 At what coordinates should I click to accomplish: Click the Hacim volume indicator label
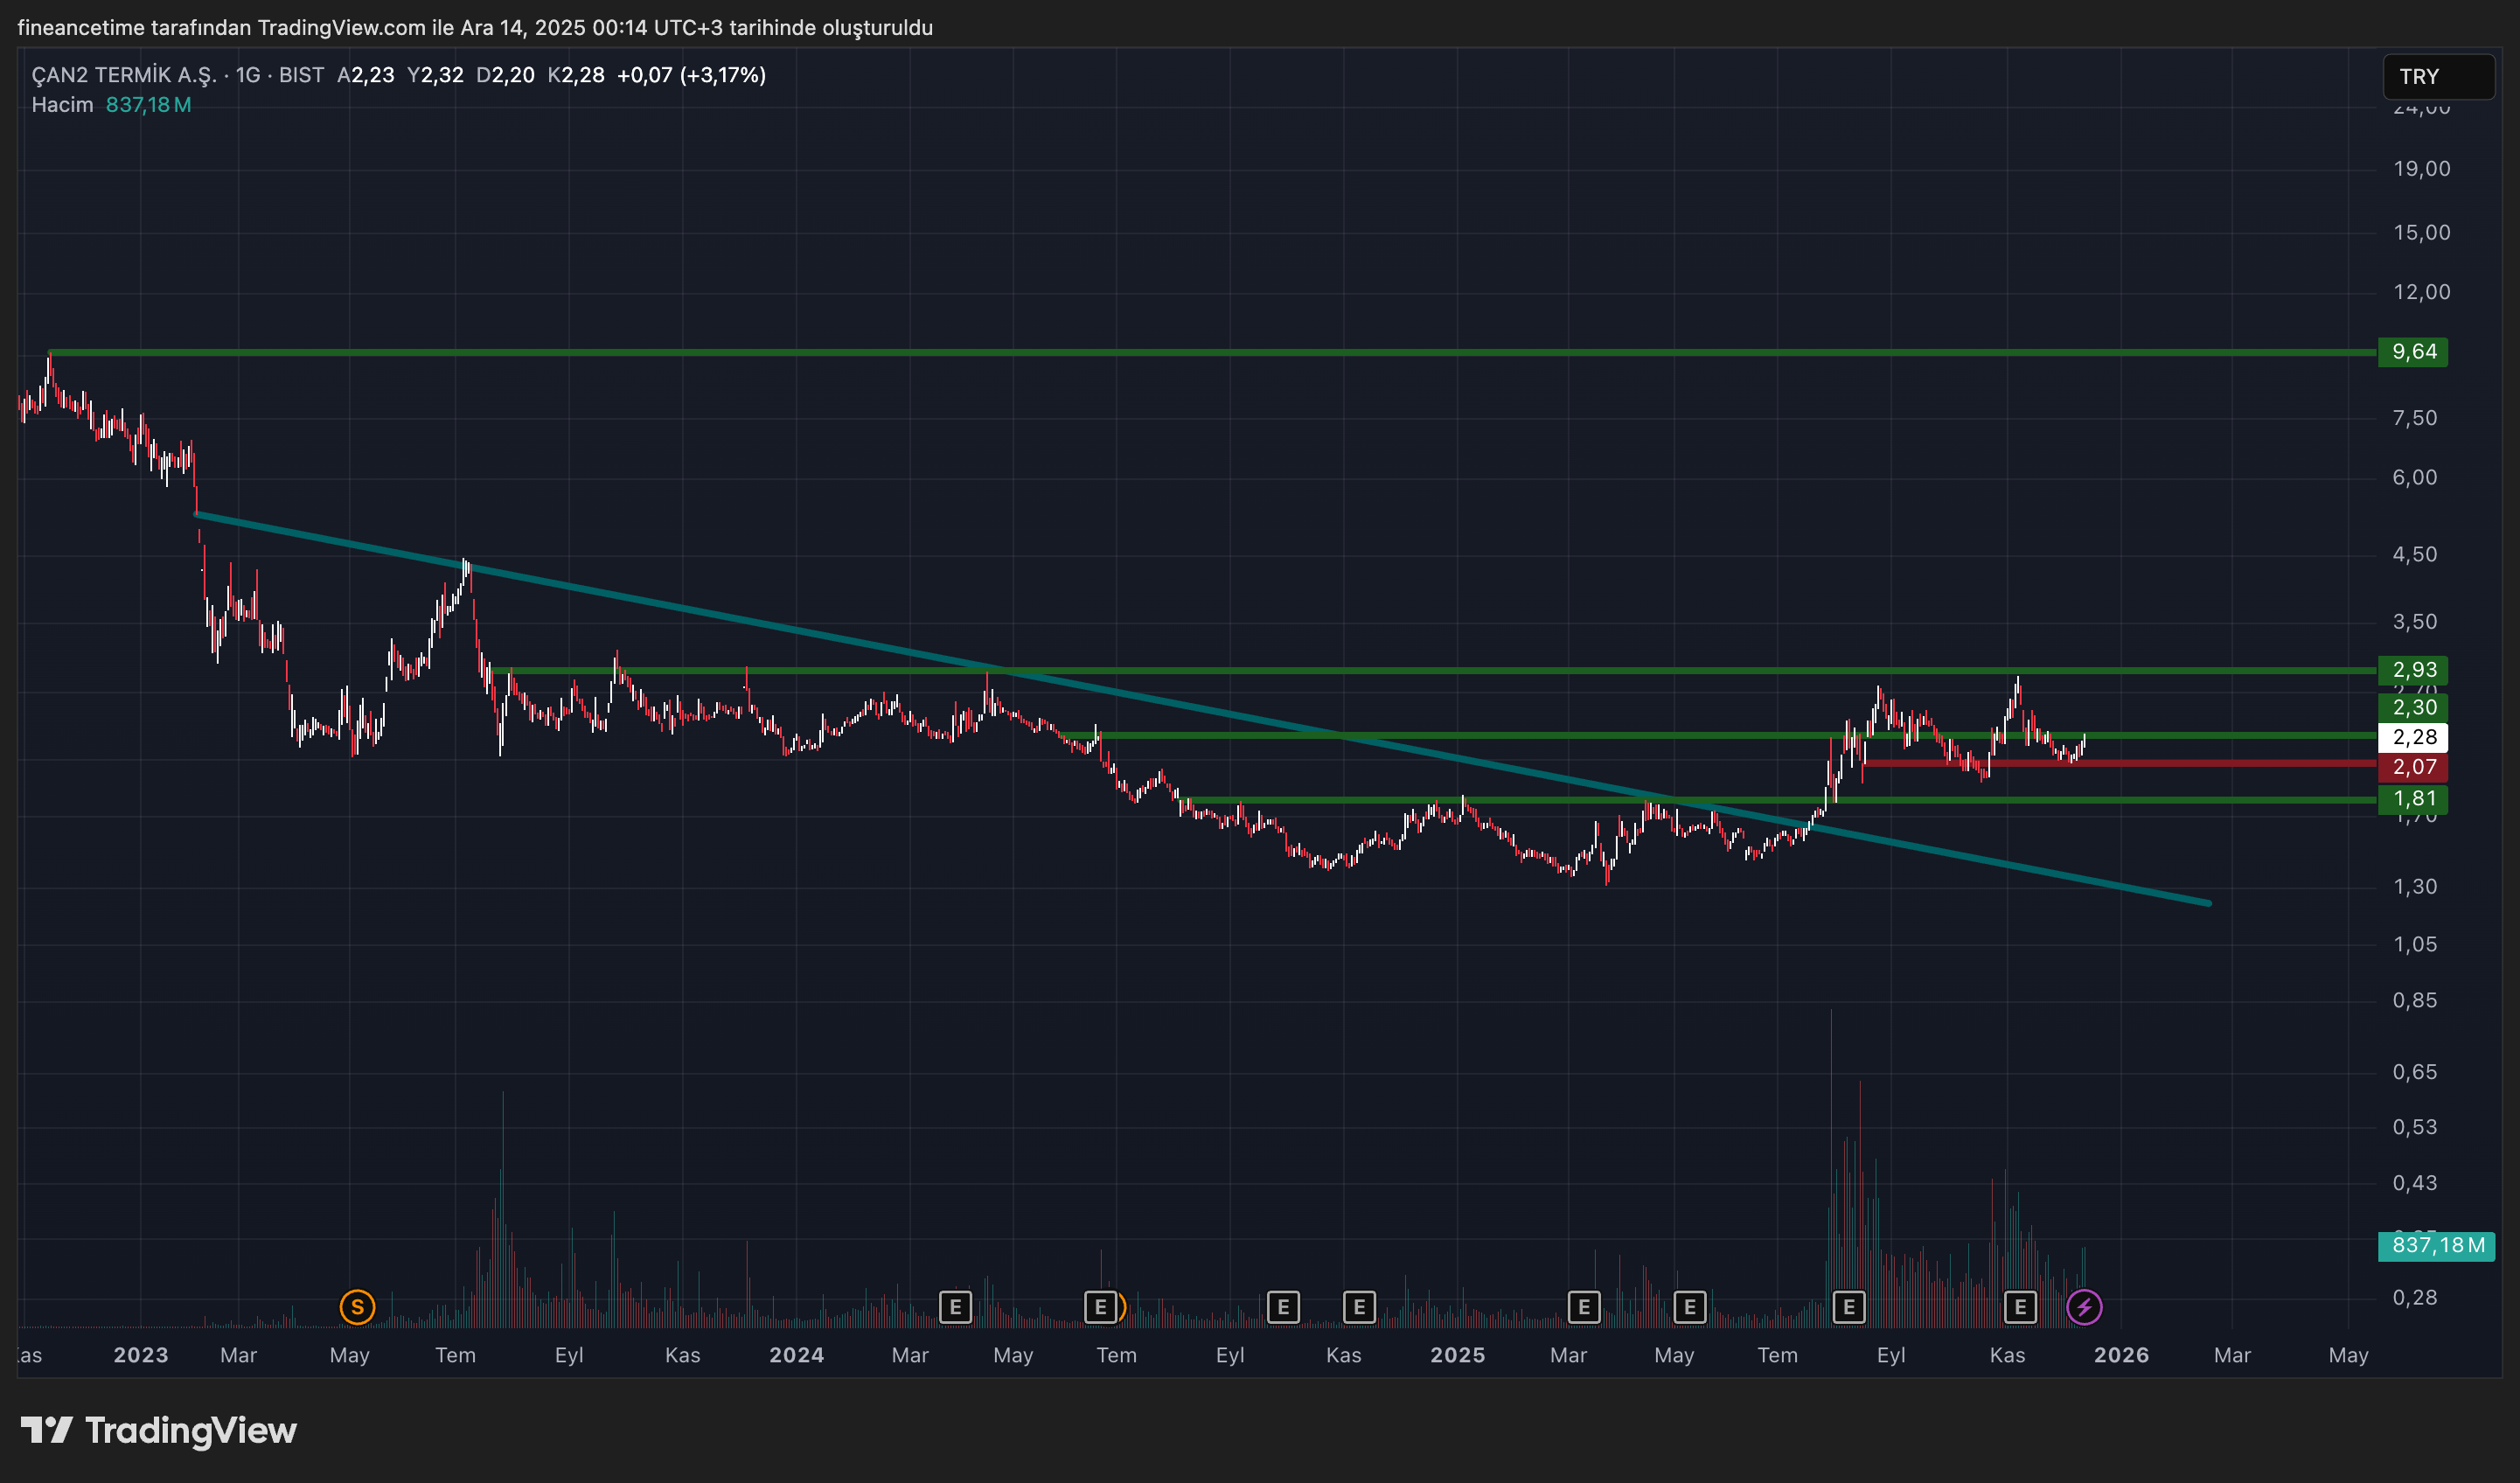62,105
